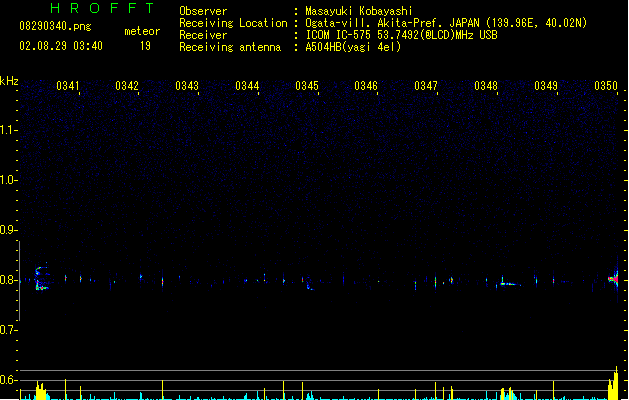Click the 0344 time marker
629x400 pixels.
tap(247, 86)
